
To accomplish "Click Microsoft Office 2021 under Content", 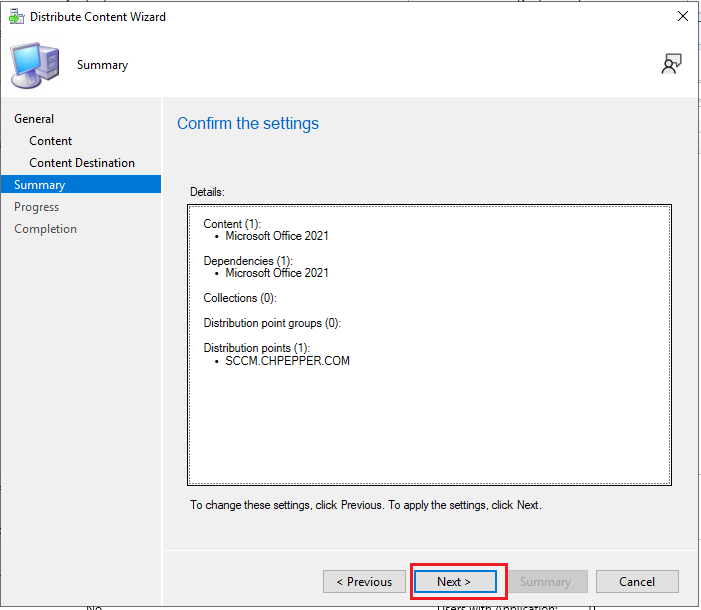I will pos(277,236).
